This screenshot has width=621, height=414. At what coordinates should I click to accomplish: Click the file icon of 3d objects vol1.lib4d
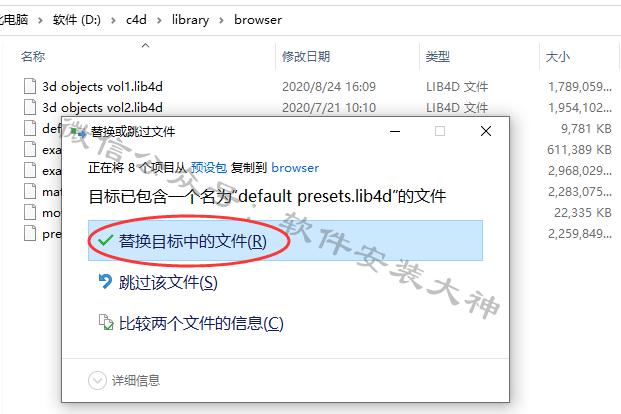[x=30, y=86]
